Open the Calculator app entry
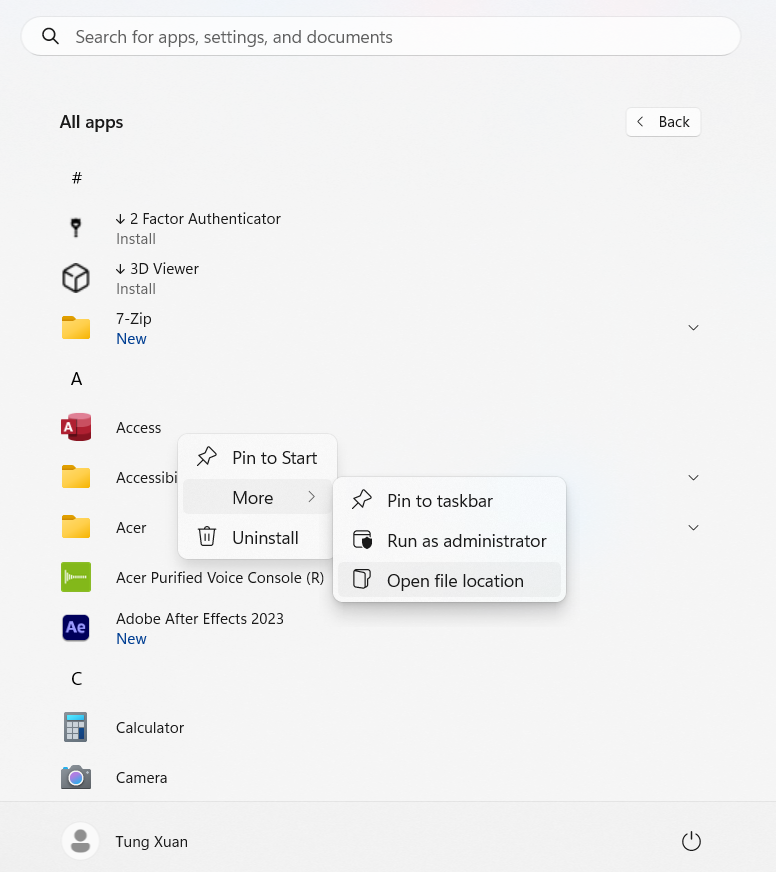The height and width of the screenshot is (872, 776). point(380,727)
